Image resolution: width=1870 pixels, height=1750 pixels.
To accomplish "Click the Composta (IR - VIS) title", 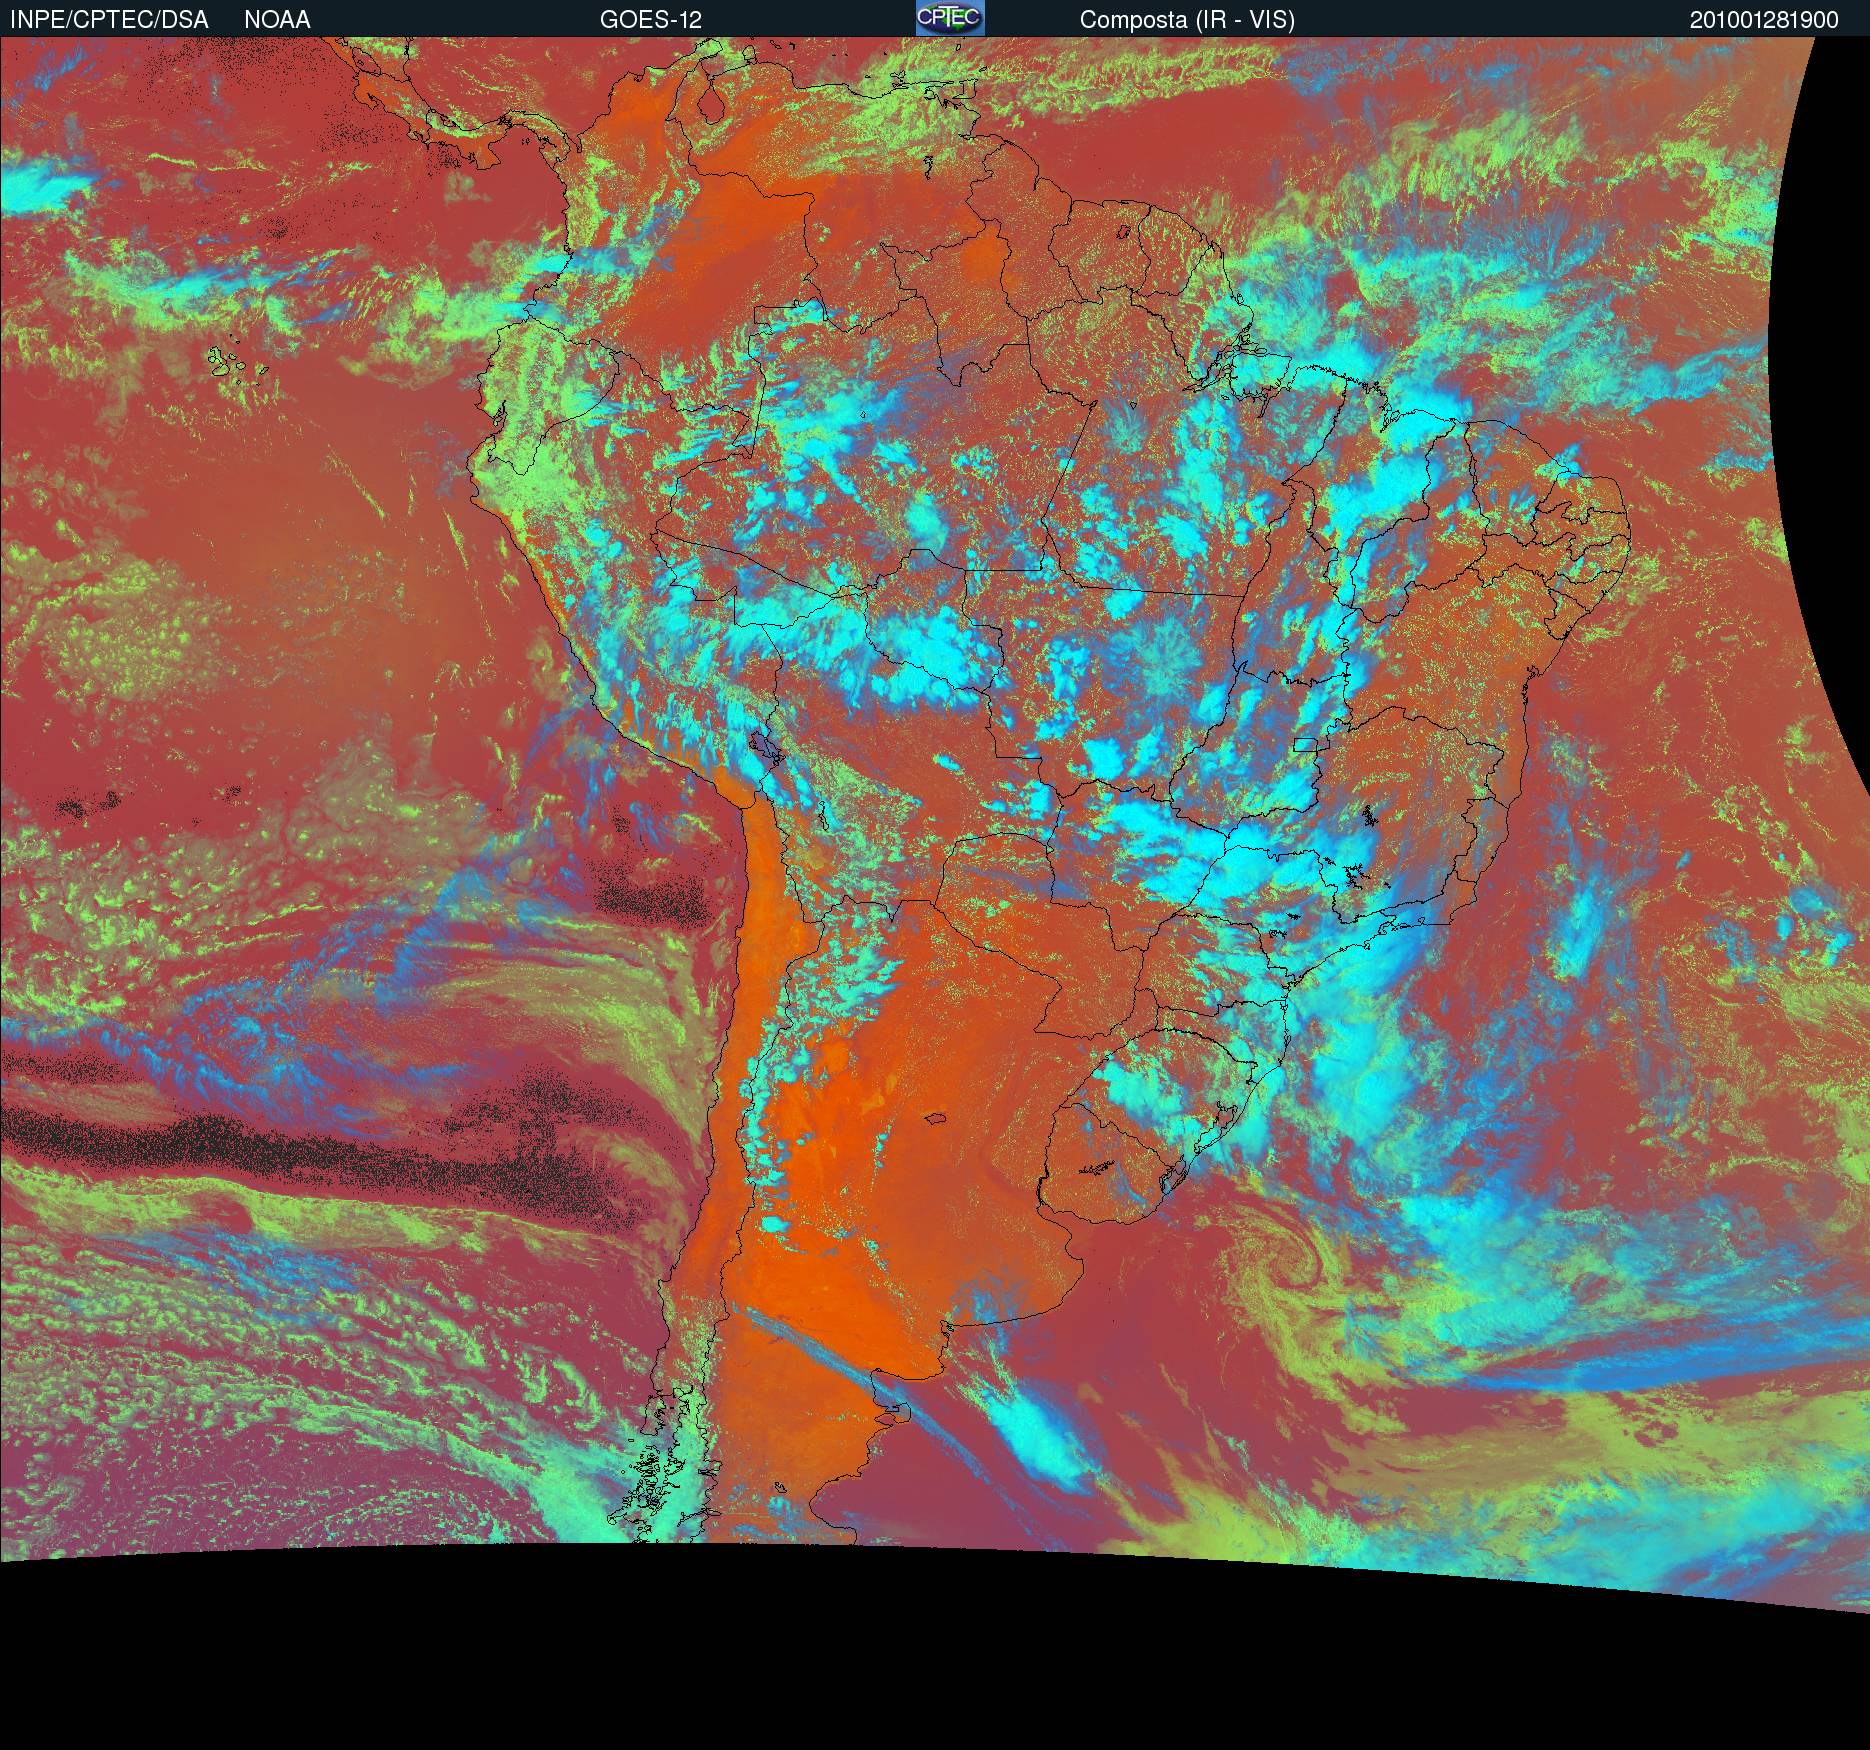I will [1187, 20].
